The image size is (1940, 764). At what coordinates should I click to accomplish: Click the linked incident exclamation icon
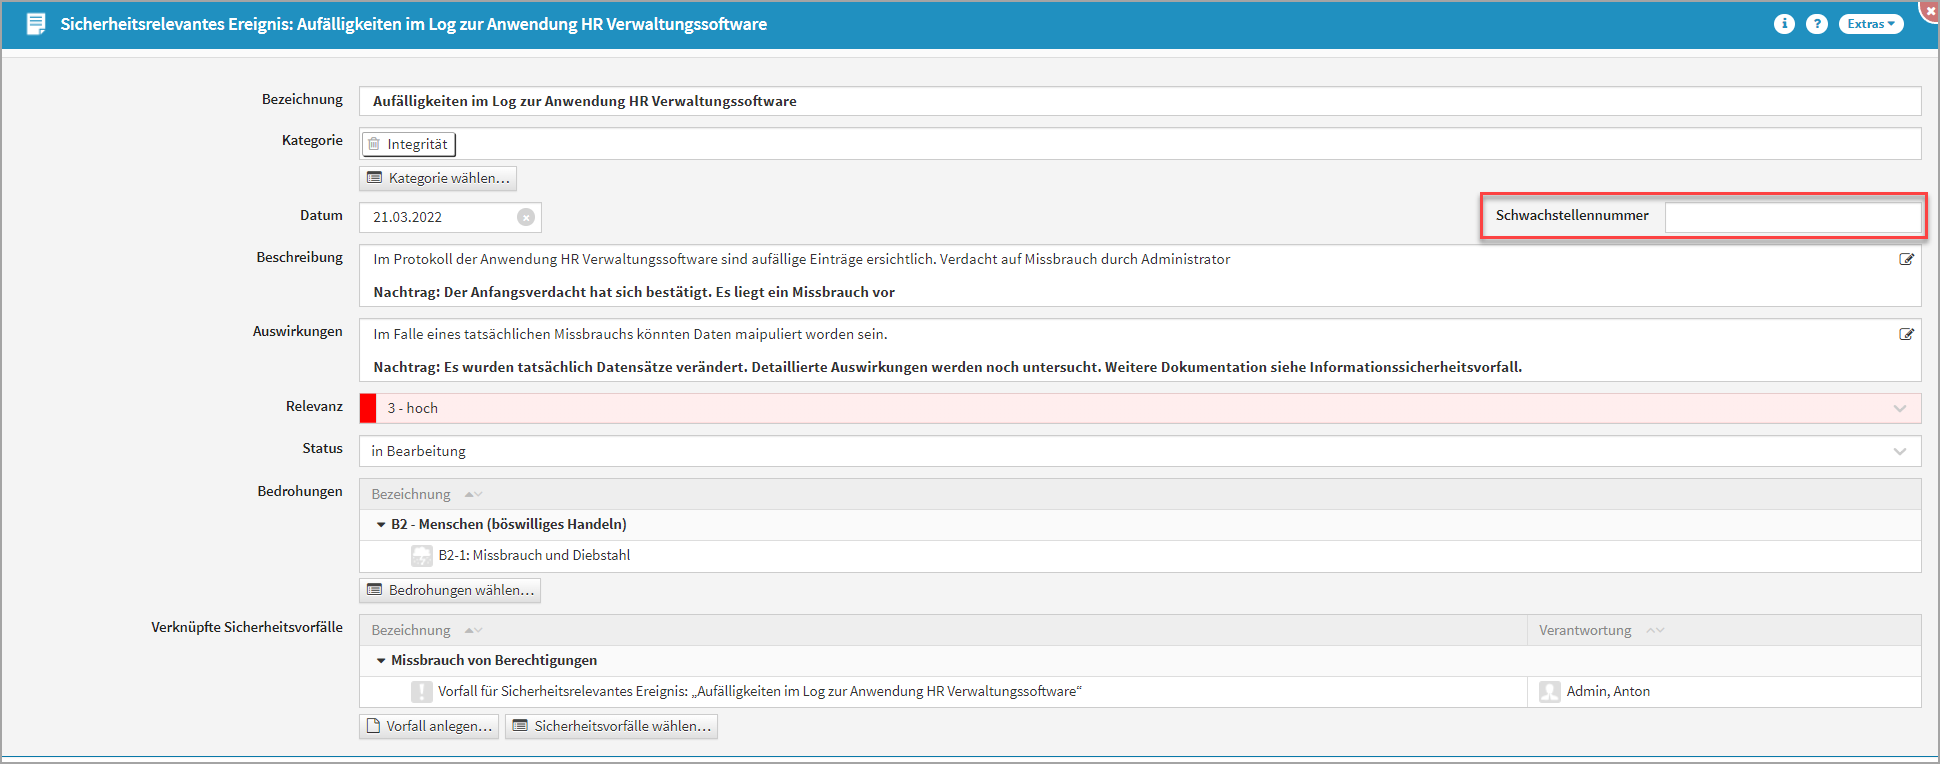[422, 692]
